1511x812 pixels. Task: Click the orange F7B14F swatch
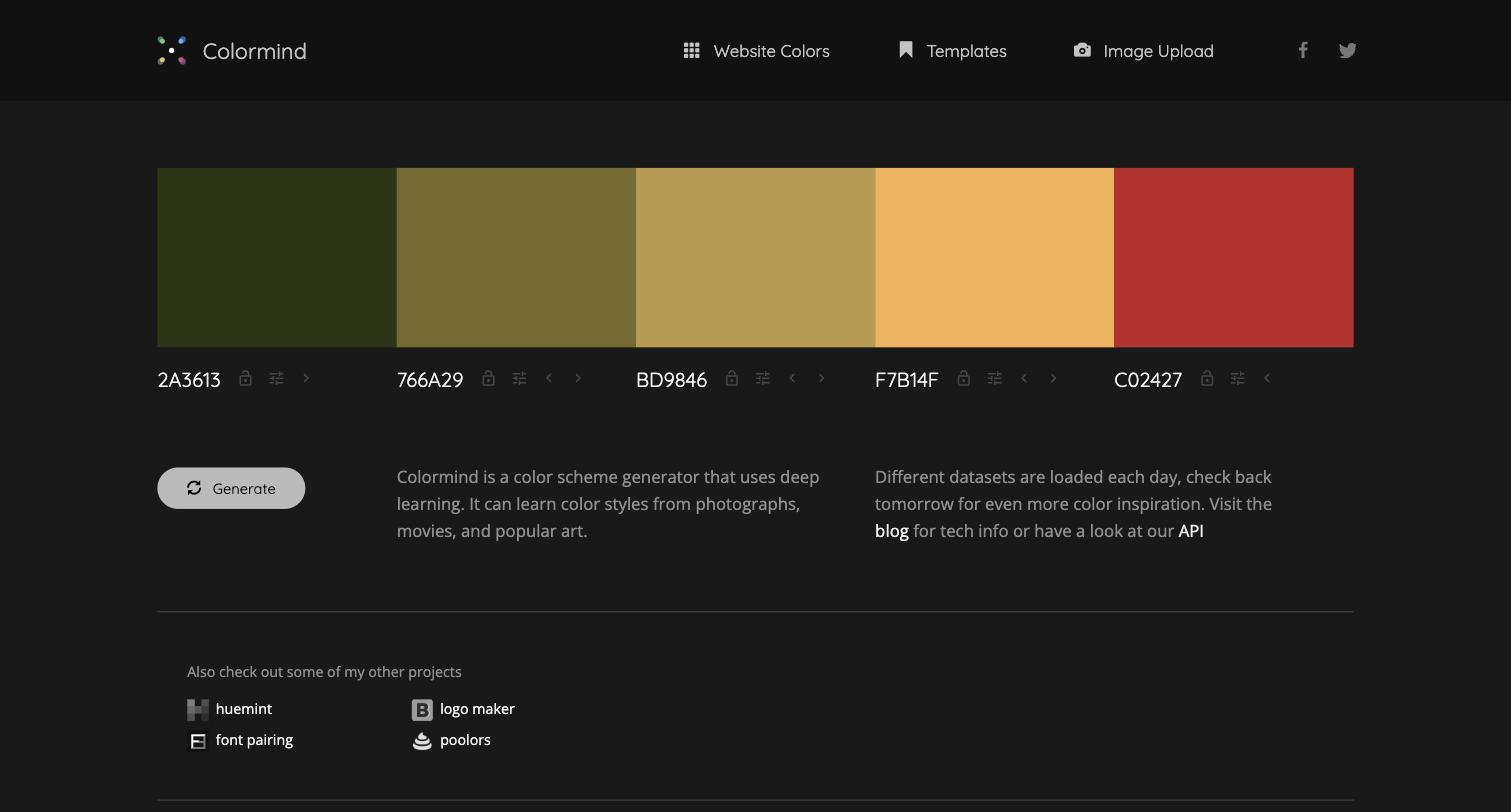tap(994, 258)
